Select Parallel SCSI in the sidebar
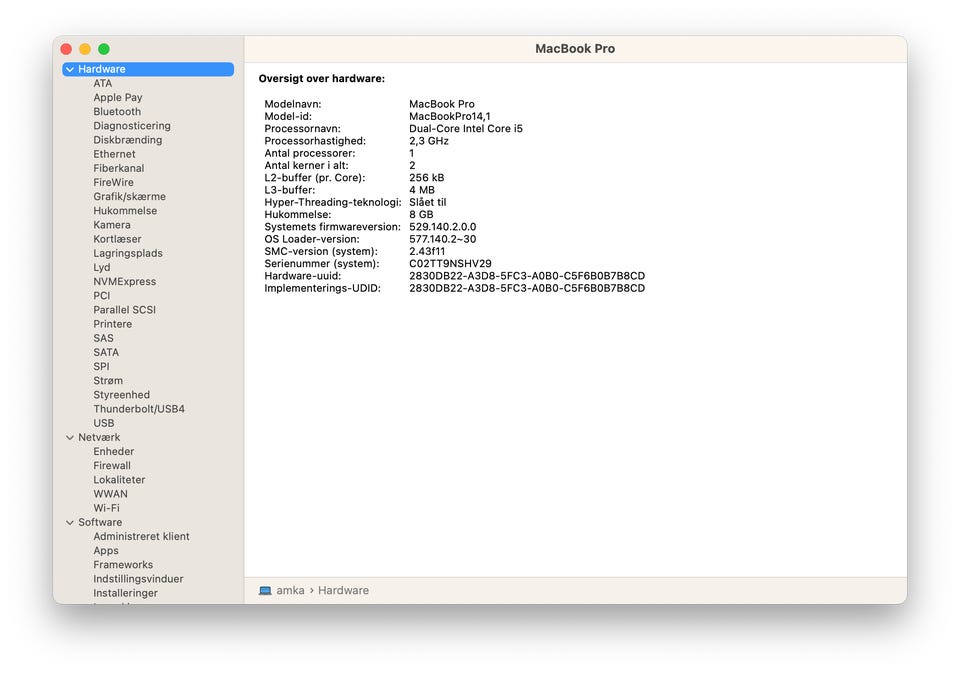Image resolution: width=960 pixels, height=674 pixels. tap(124, 310)
